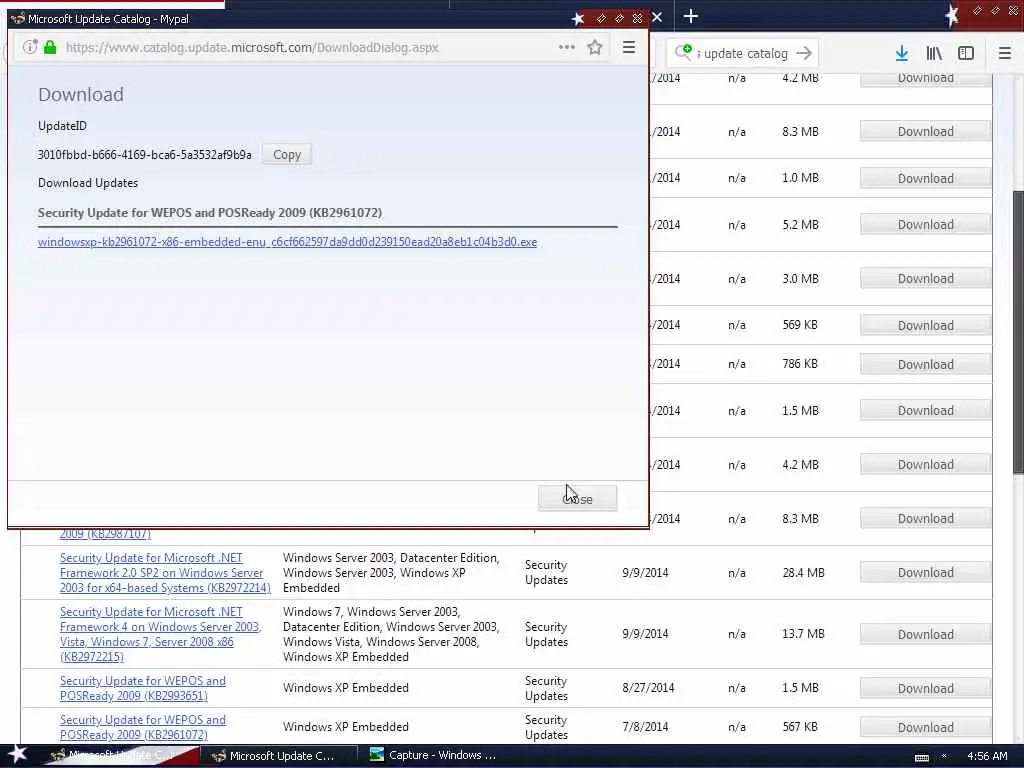Open the library bookshelf icon
The height and width of the screenshot is (768, 1024).
[x=935, y=54]
